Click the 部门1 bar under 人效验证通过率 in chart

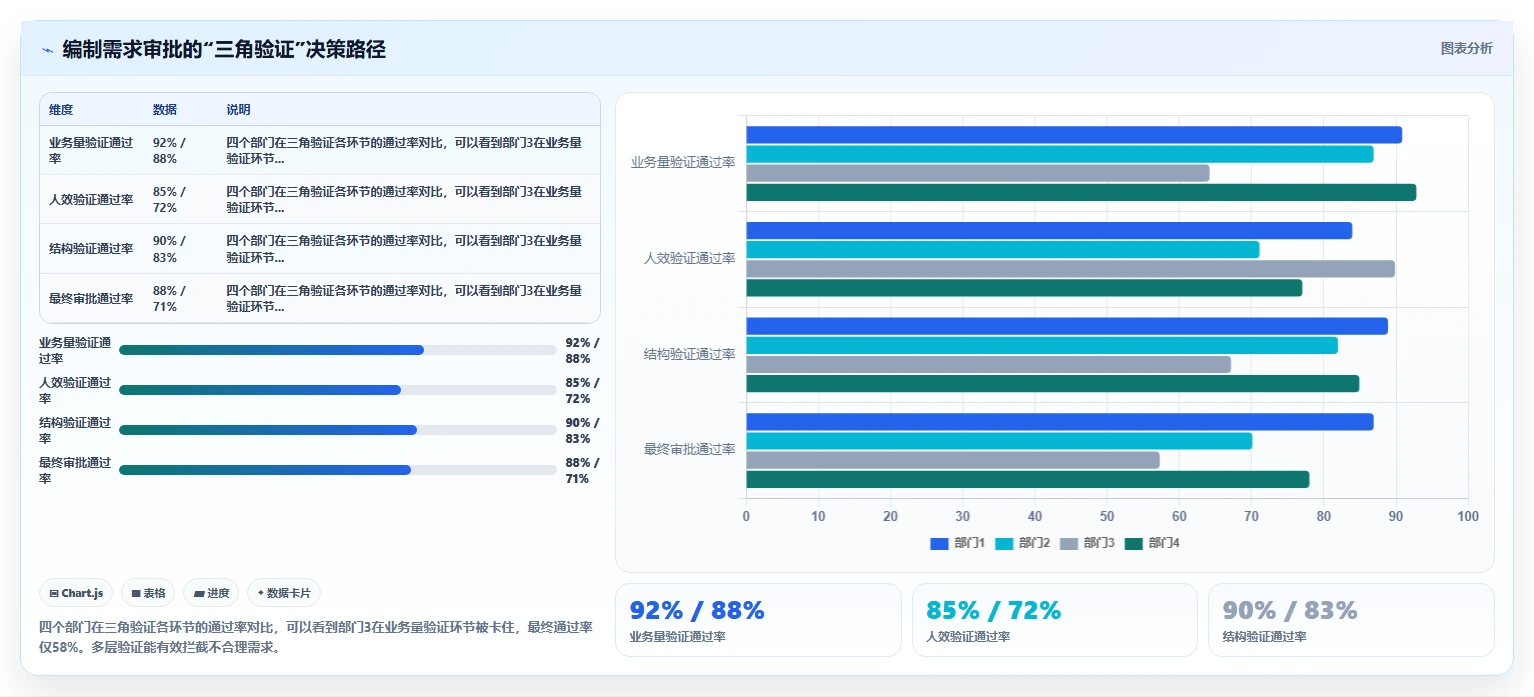[x=1049, y=231]
